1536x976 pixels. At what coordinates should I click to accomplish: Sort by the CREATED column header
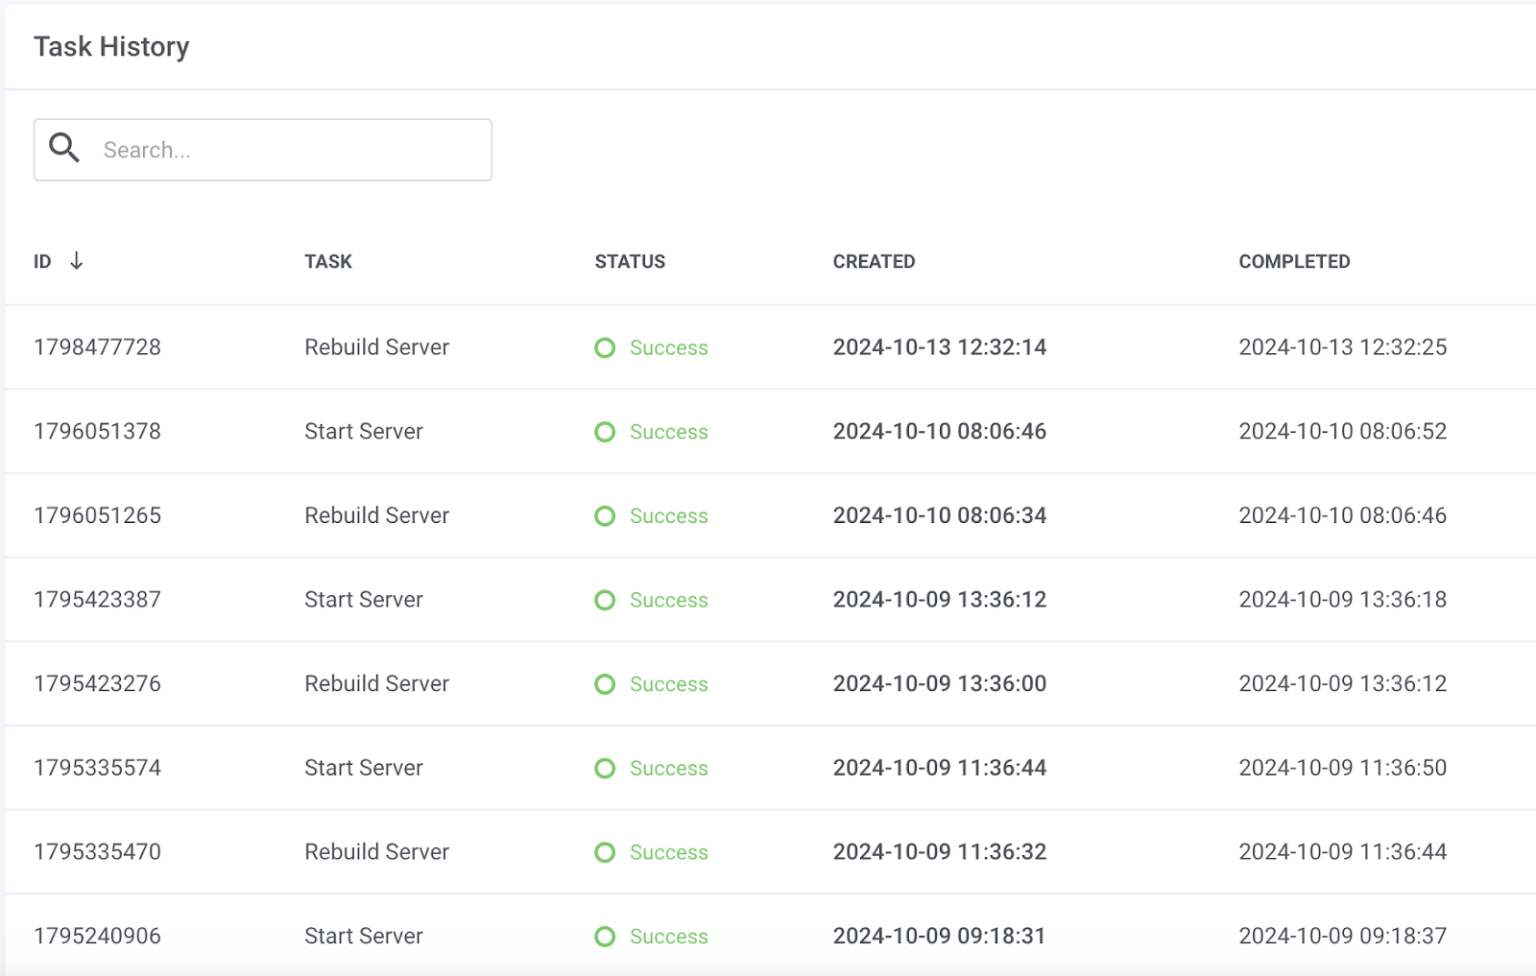pos(874,261)
